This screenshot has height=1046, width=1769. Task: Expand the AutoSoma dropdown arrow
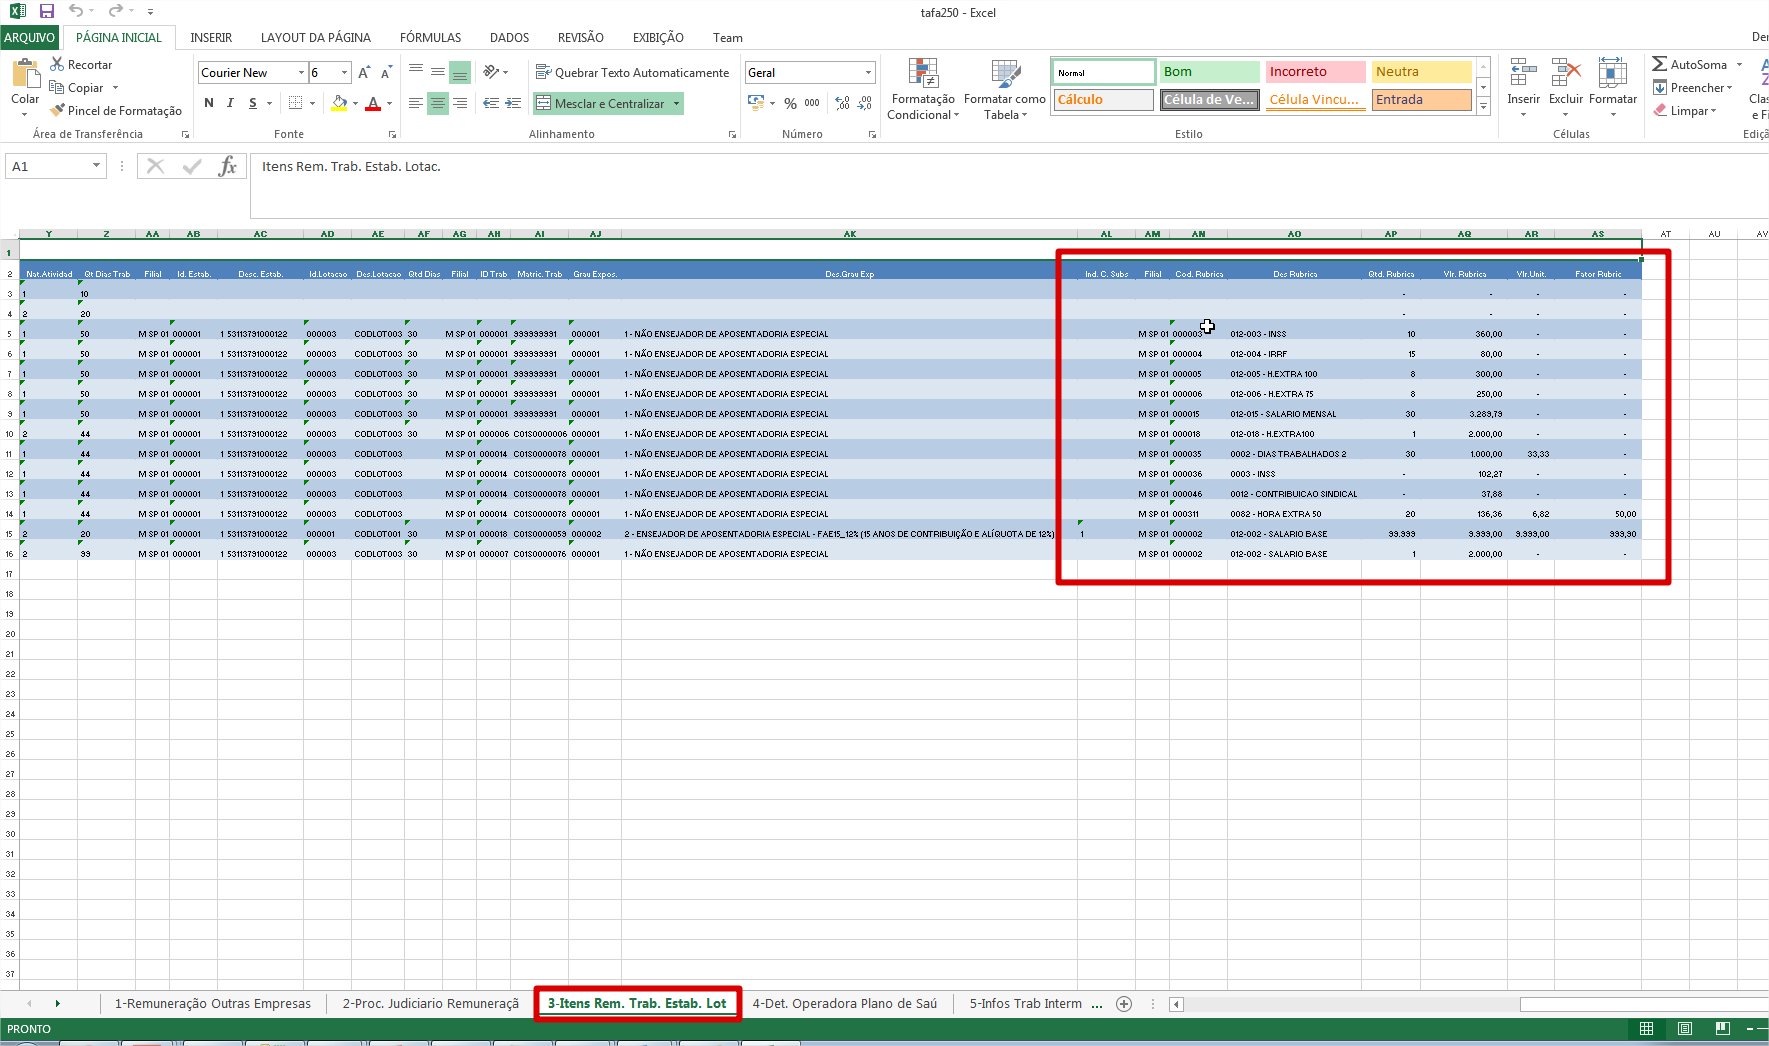[1739, 65]
